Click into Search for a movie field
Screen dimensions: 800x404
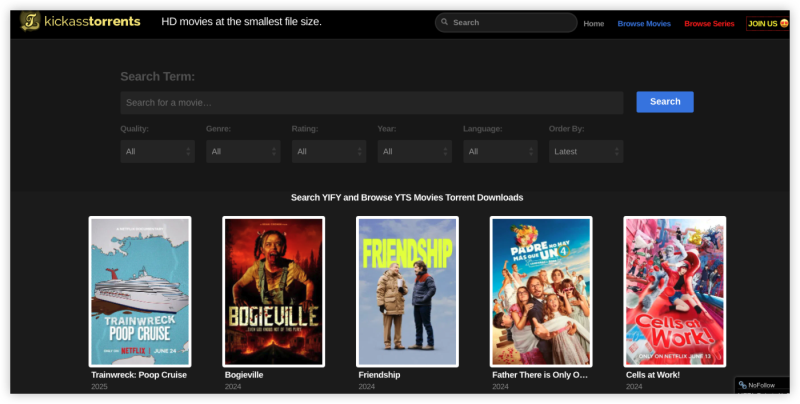coord(372,103)
